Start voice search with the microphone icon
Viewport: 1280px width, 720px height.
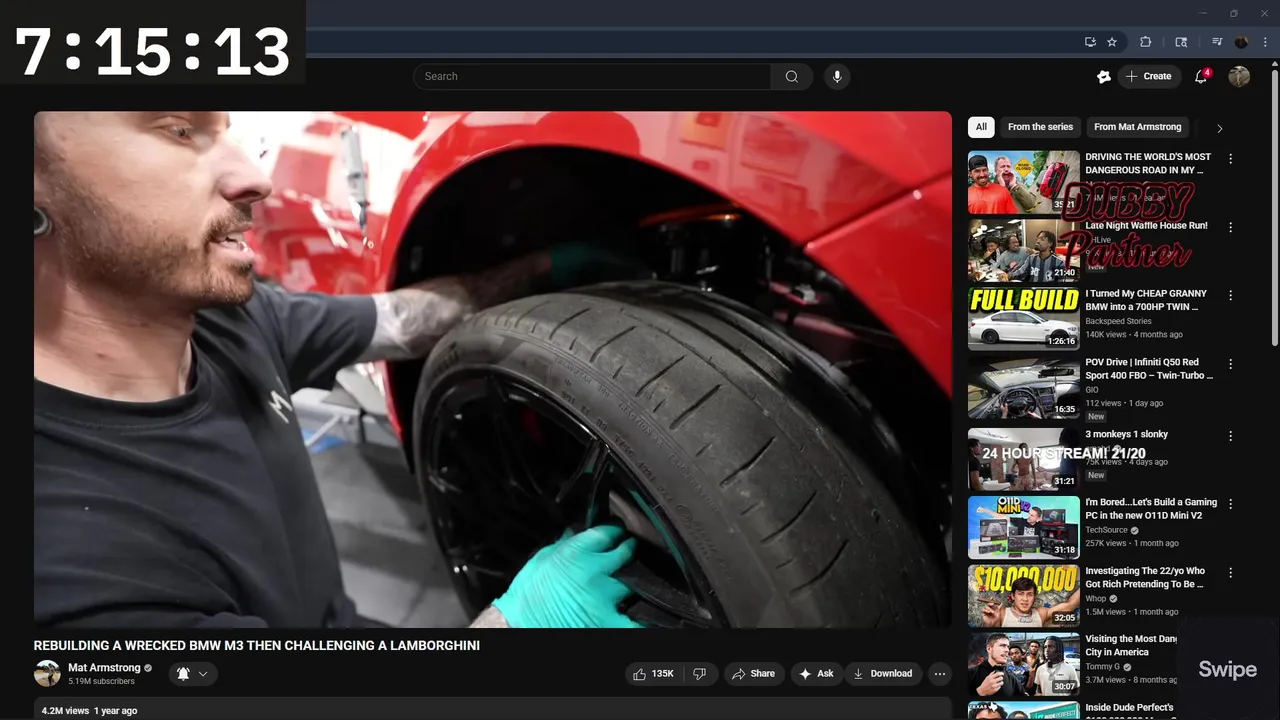(x=837, y=76)
